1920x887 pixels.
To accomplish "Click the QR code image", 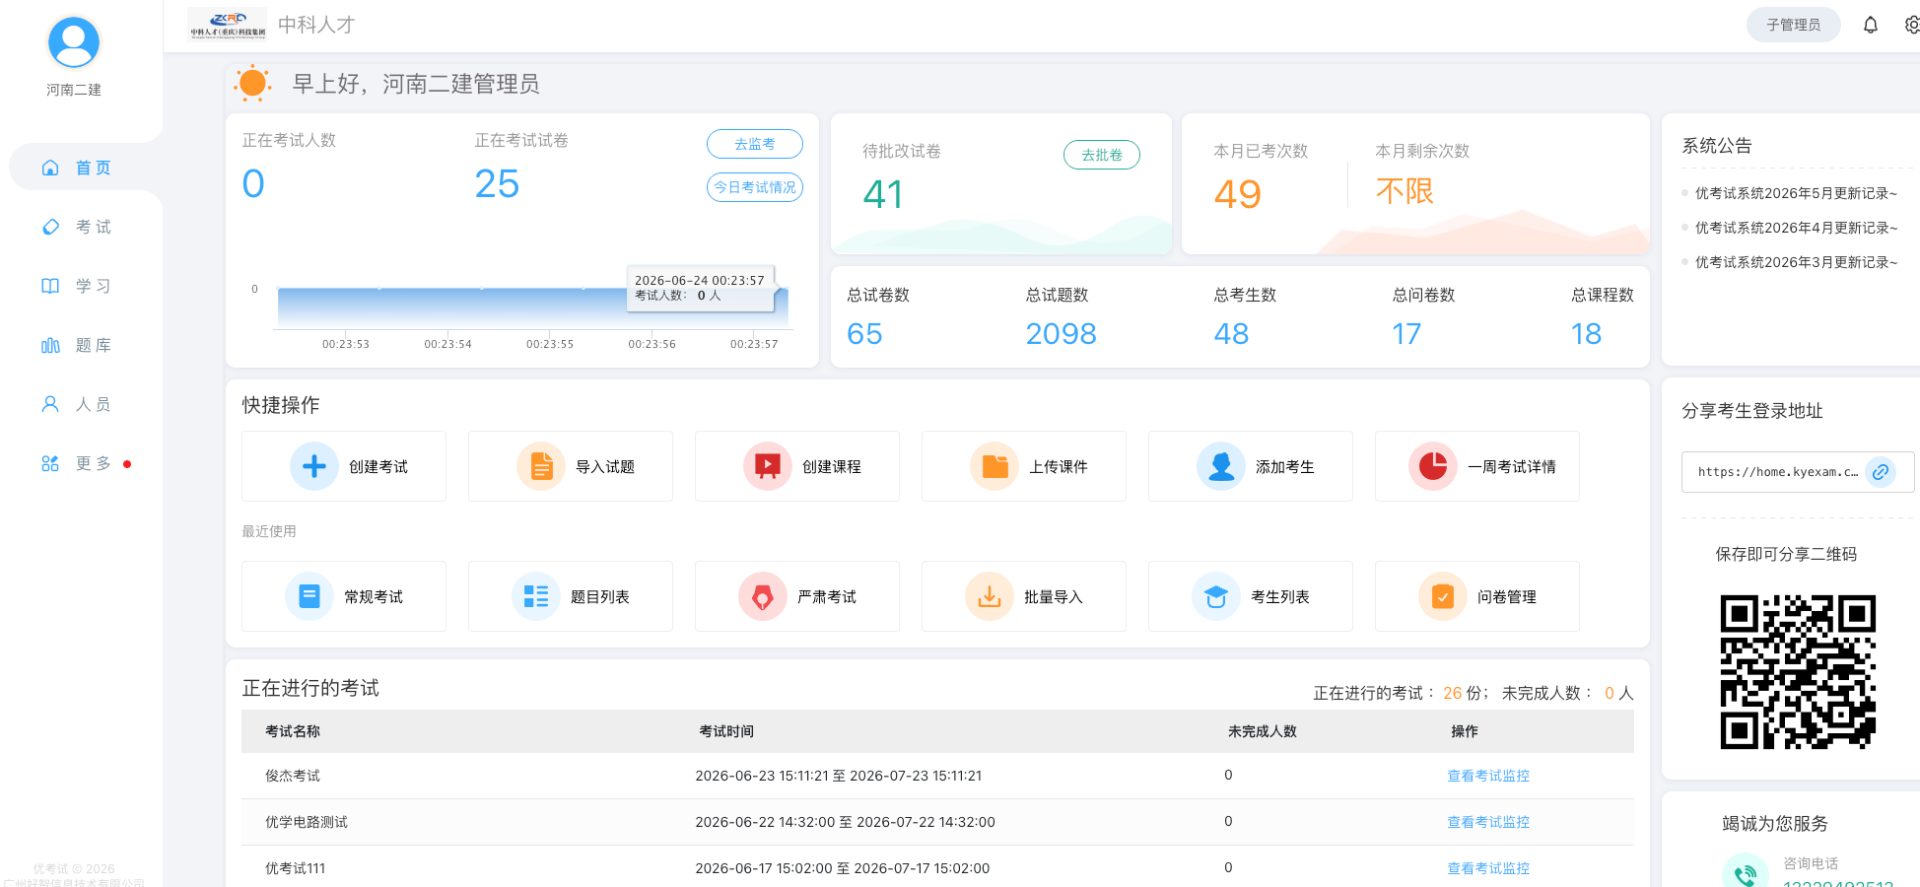I will [x=1798, y=672].
